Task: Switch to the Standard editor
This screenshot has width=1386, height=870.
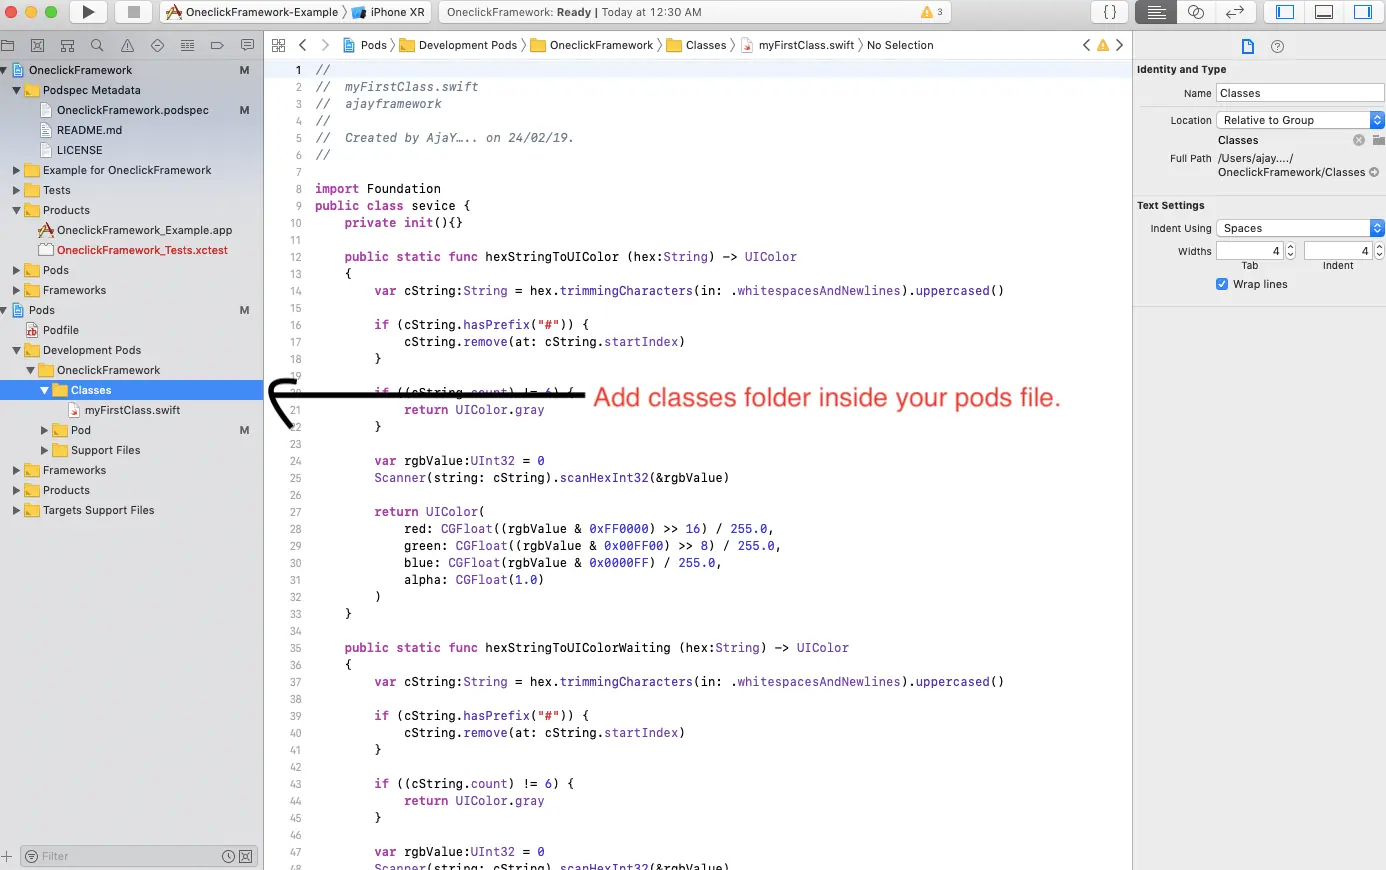Action: [x=1157, y=12]
